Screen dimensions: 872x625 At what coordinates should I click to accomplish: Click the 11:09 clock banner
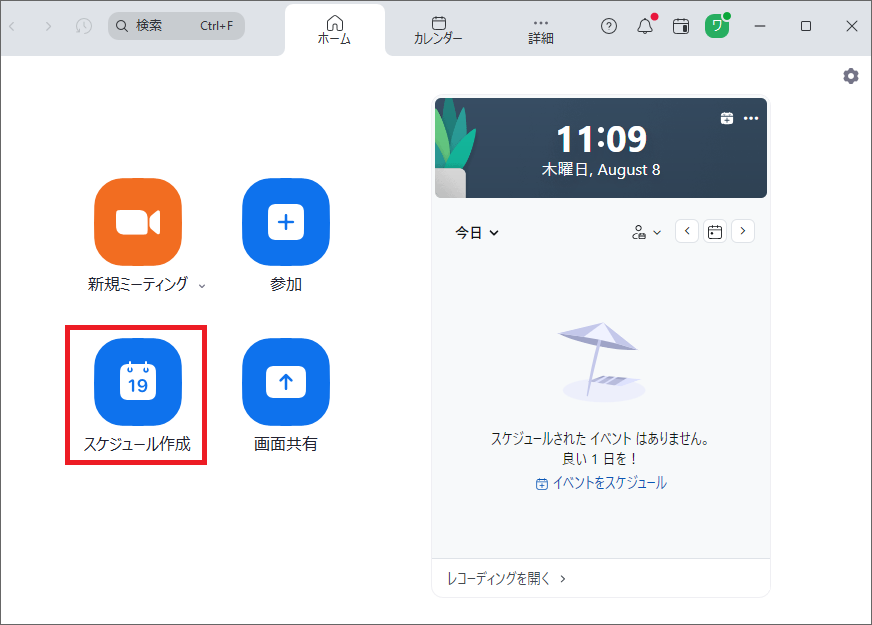601,148
